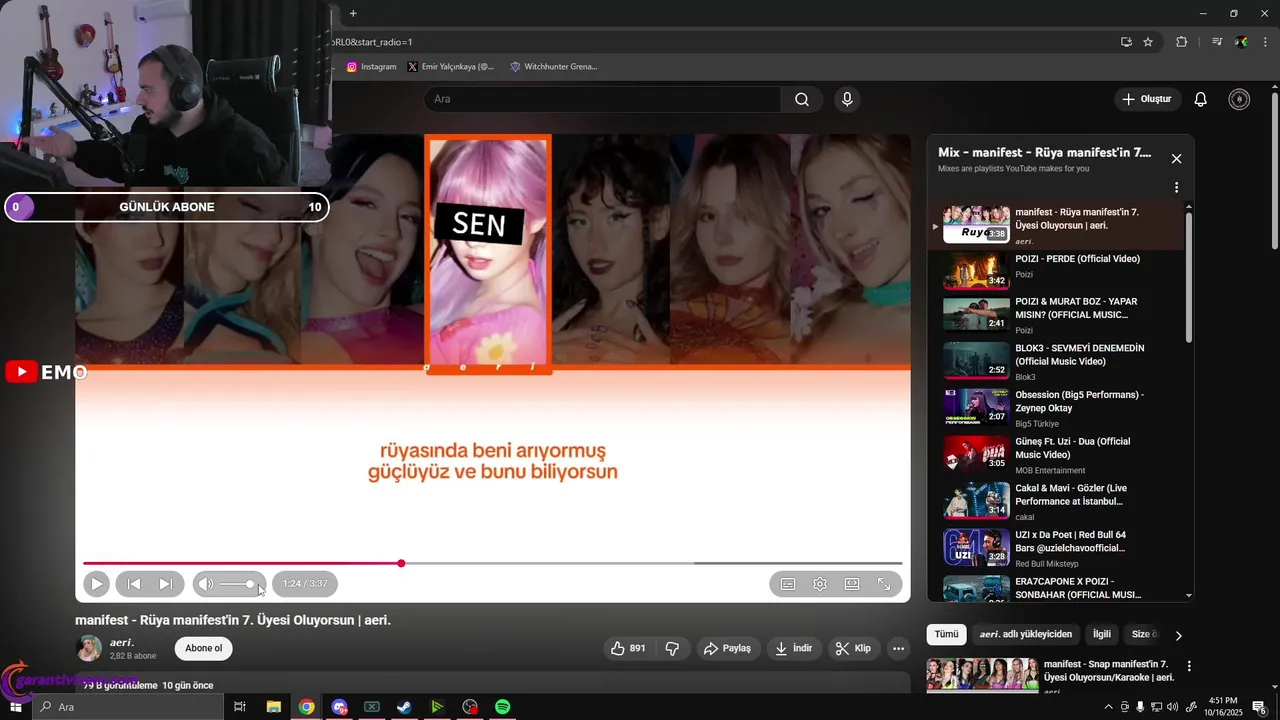Open options for Snap manifest'in 7. video
The height and width of the screenshot is (720, 1280).
tap(1189, 666)
